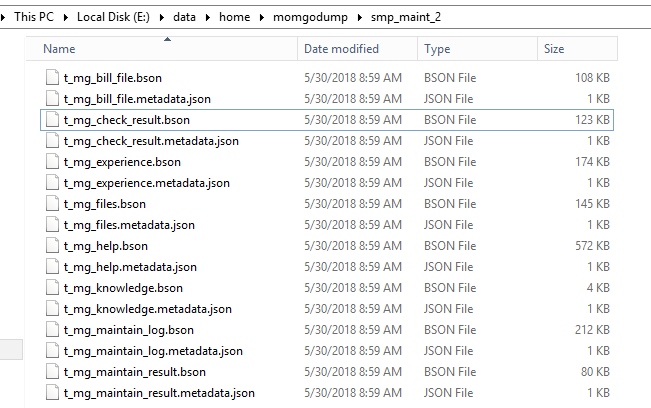Sort files by the Size column header
This screenshot has height=408, width=651.
(x=578, y=49)
